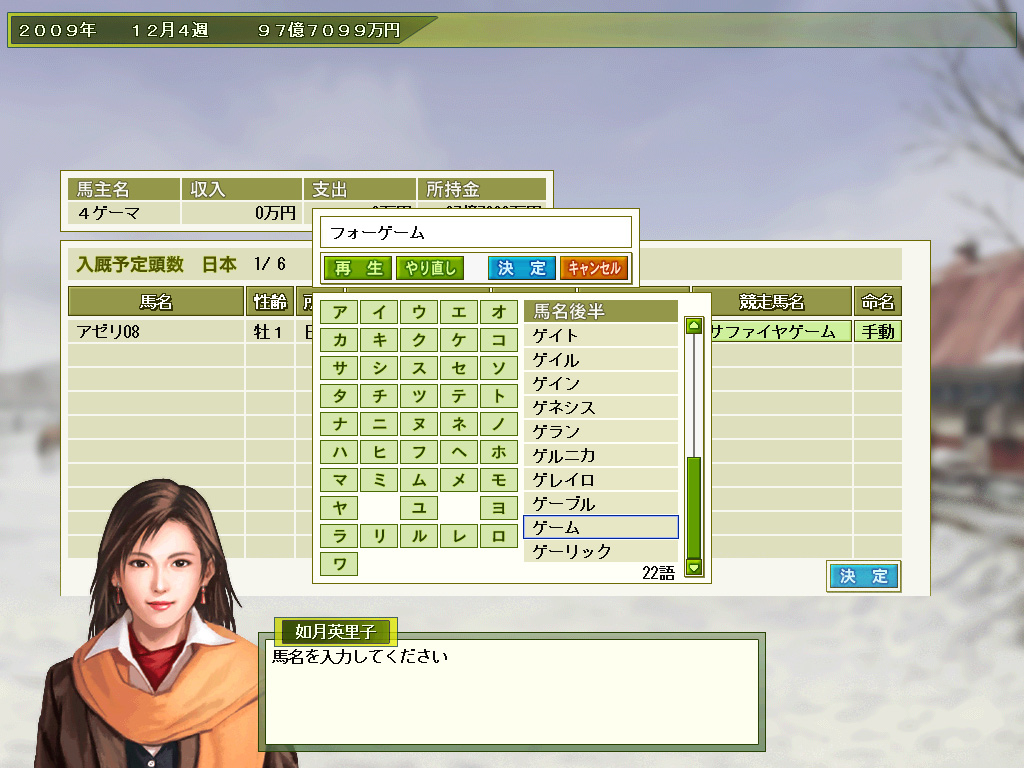
Task: Click the ア katakana key
Action: pyautogui.click(x=340, y=312)
